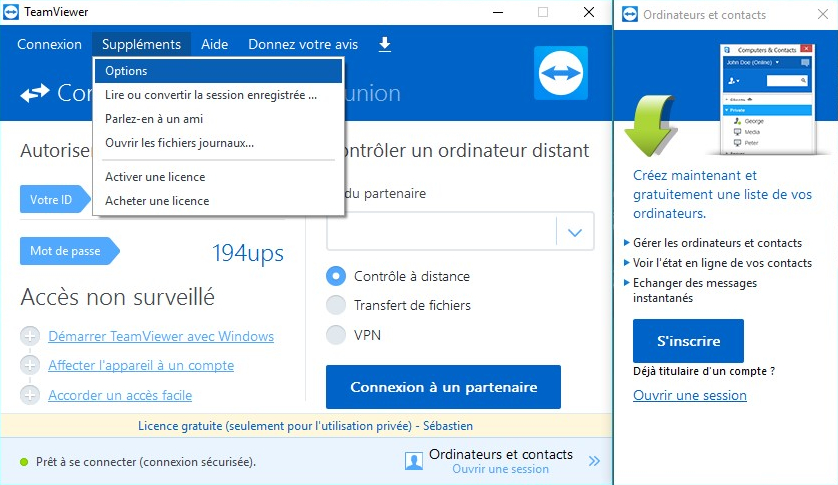The image size is (838, 485).
Task: Open Donnez votre avis menu
Action: click(x=303, y=44)
